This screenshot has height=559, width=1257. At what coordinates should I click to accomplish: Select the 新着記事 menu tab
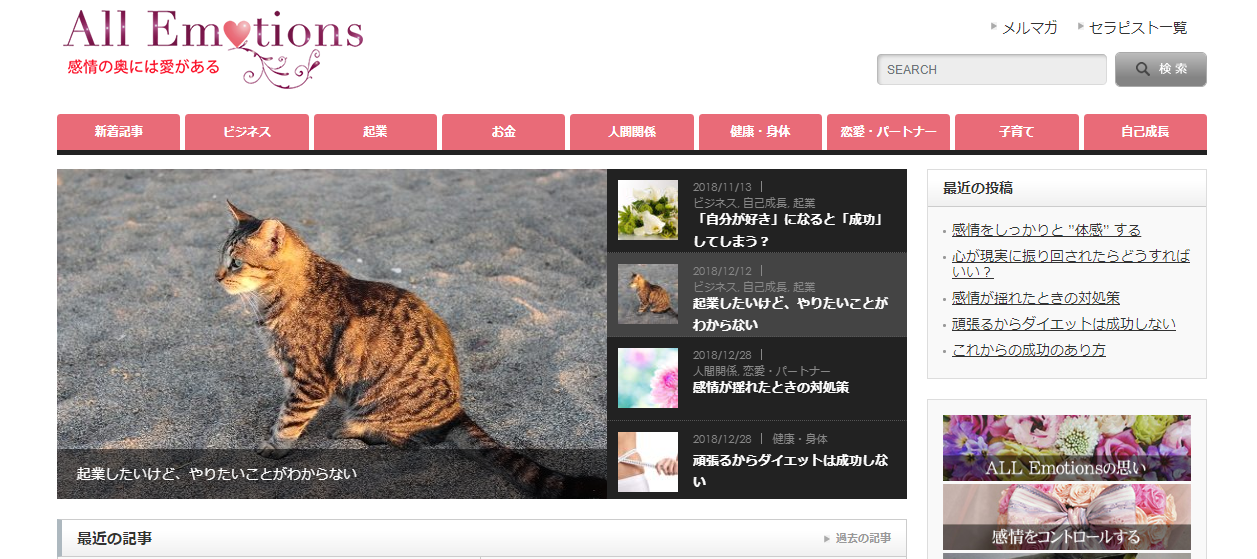coord(119,132)
